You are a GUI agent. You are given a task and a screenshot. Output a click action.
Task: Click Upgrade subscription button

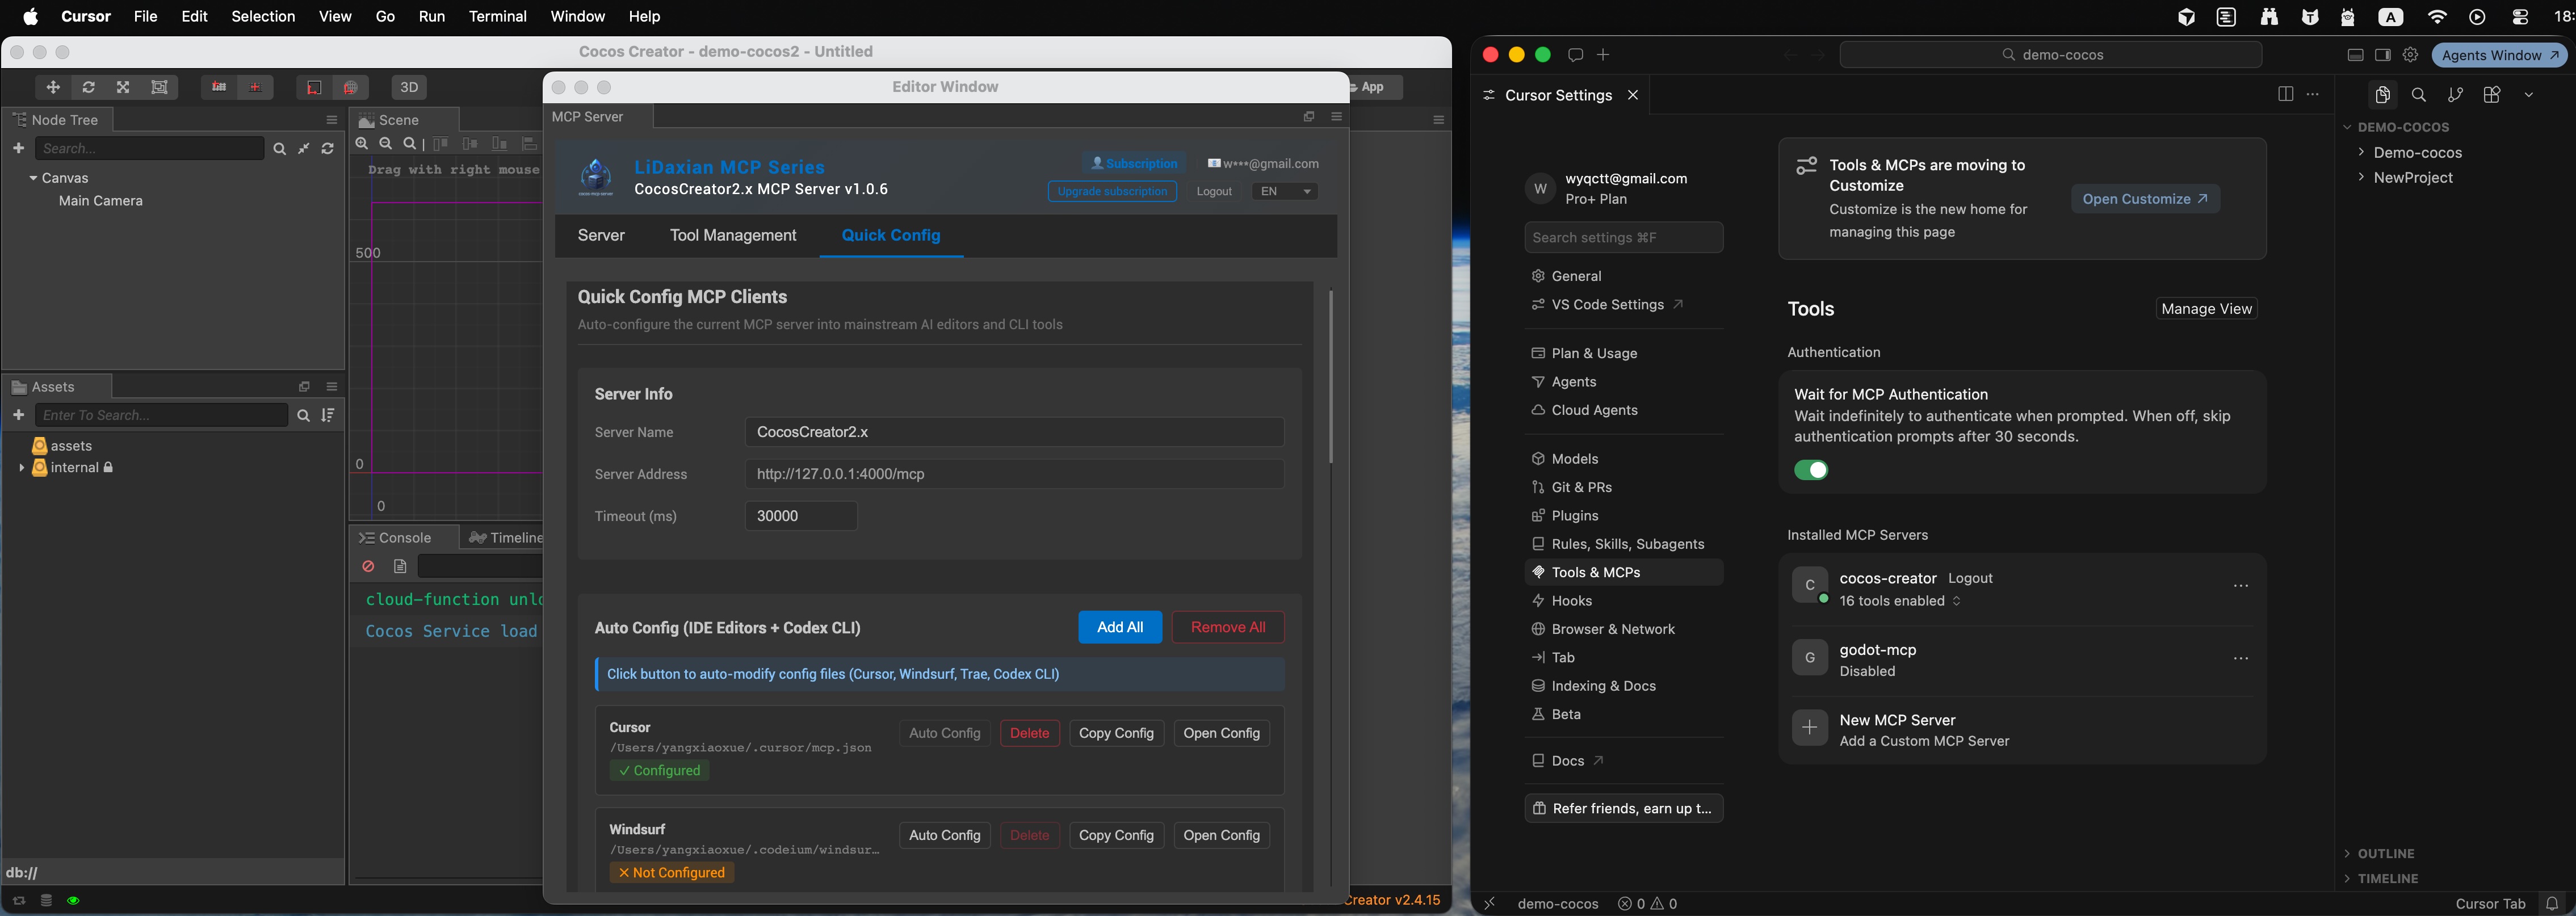(1112, 191)
